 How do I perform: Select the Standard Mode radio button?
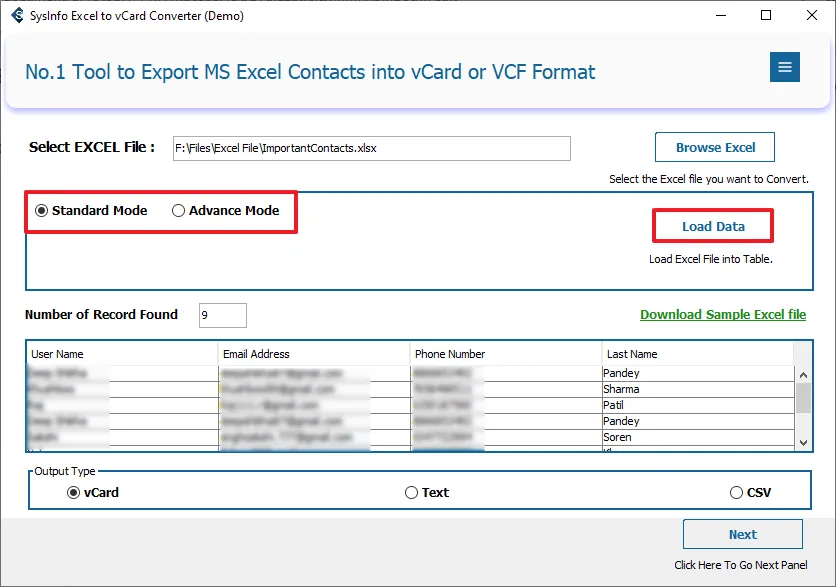coord(42,211)
